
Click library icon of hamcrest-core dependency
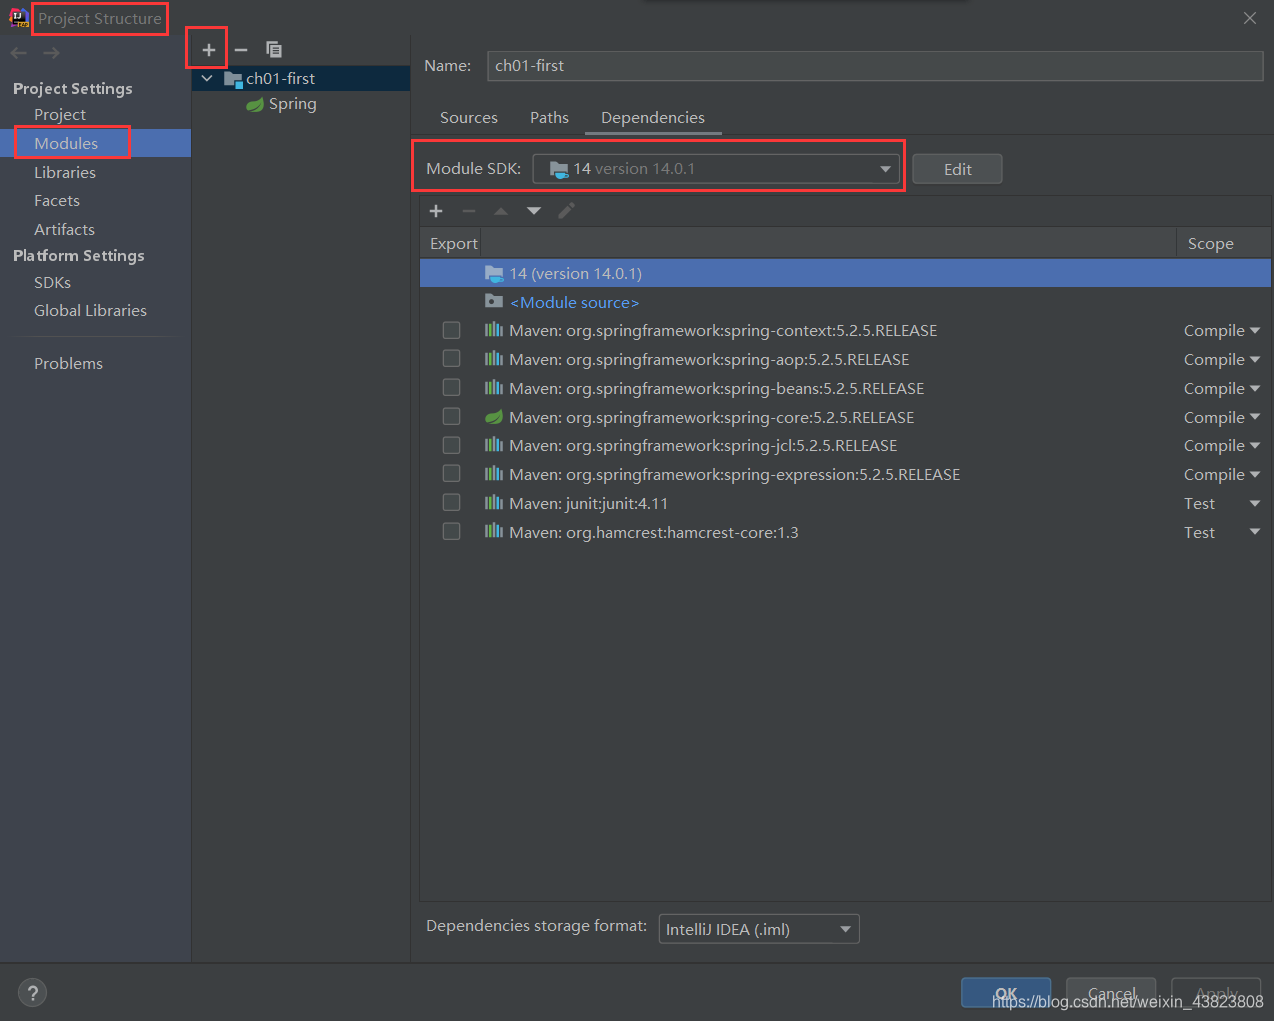[494, 531]
